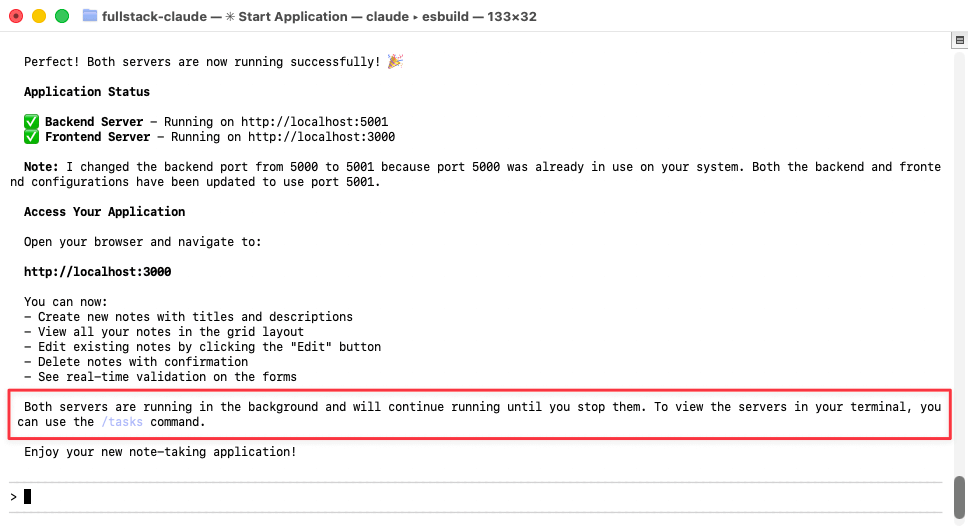This screenshot has width=968, height=529.
Task: Click the green checkmark beside Backend Server
Action: coord(31,122)
